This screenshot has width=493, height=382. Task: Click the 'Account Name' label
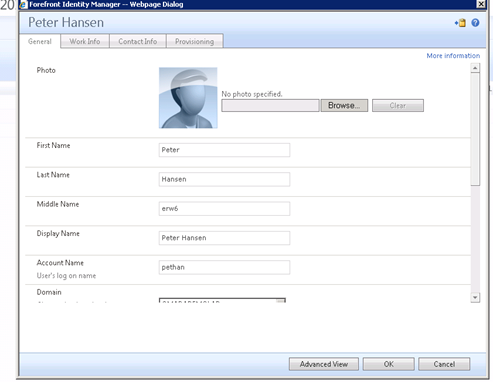point(60,263)
